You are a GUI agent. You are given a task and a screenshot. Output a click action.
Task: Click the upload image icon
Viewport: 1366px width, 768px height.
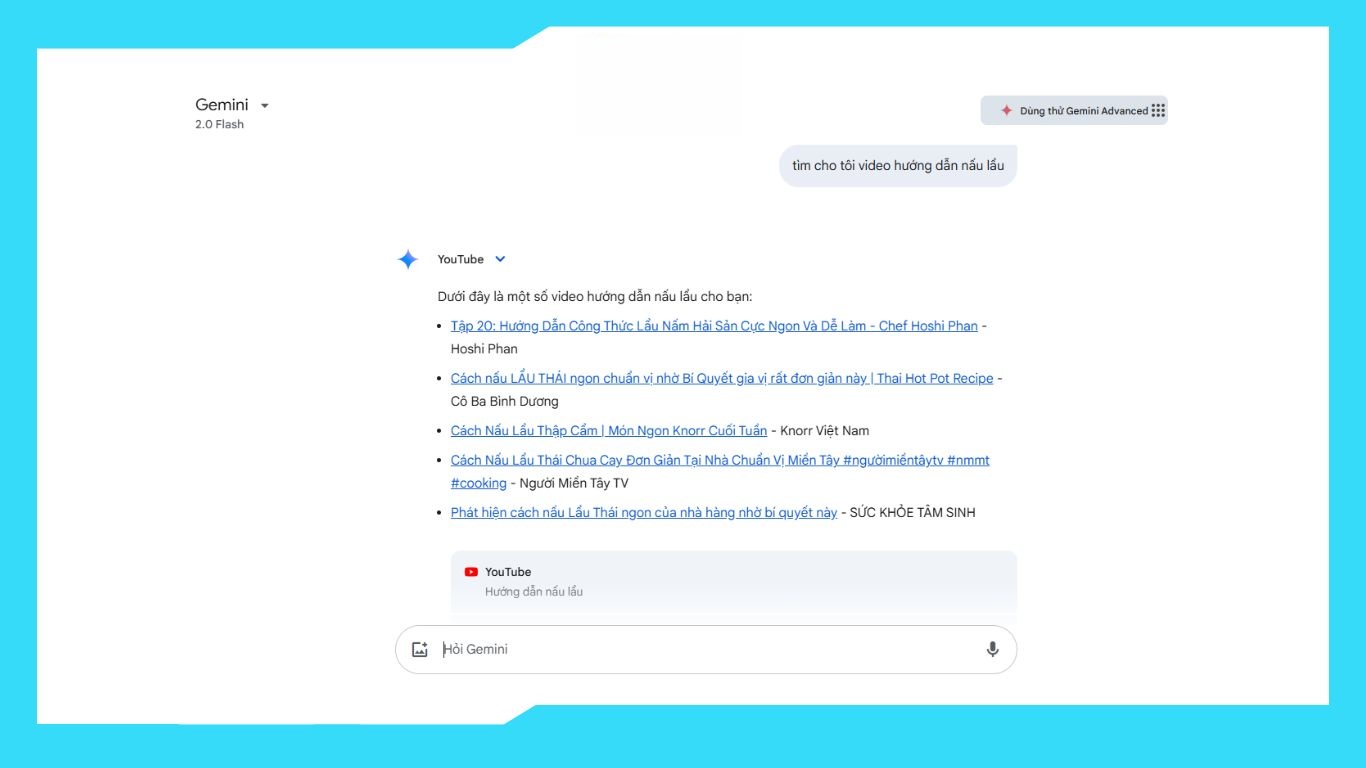(x=420, y=649)
